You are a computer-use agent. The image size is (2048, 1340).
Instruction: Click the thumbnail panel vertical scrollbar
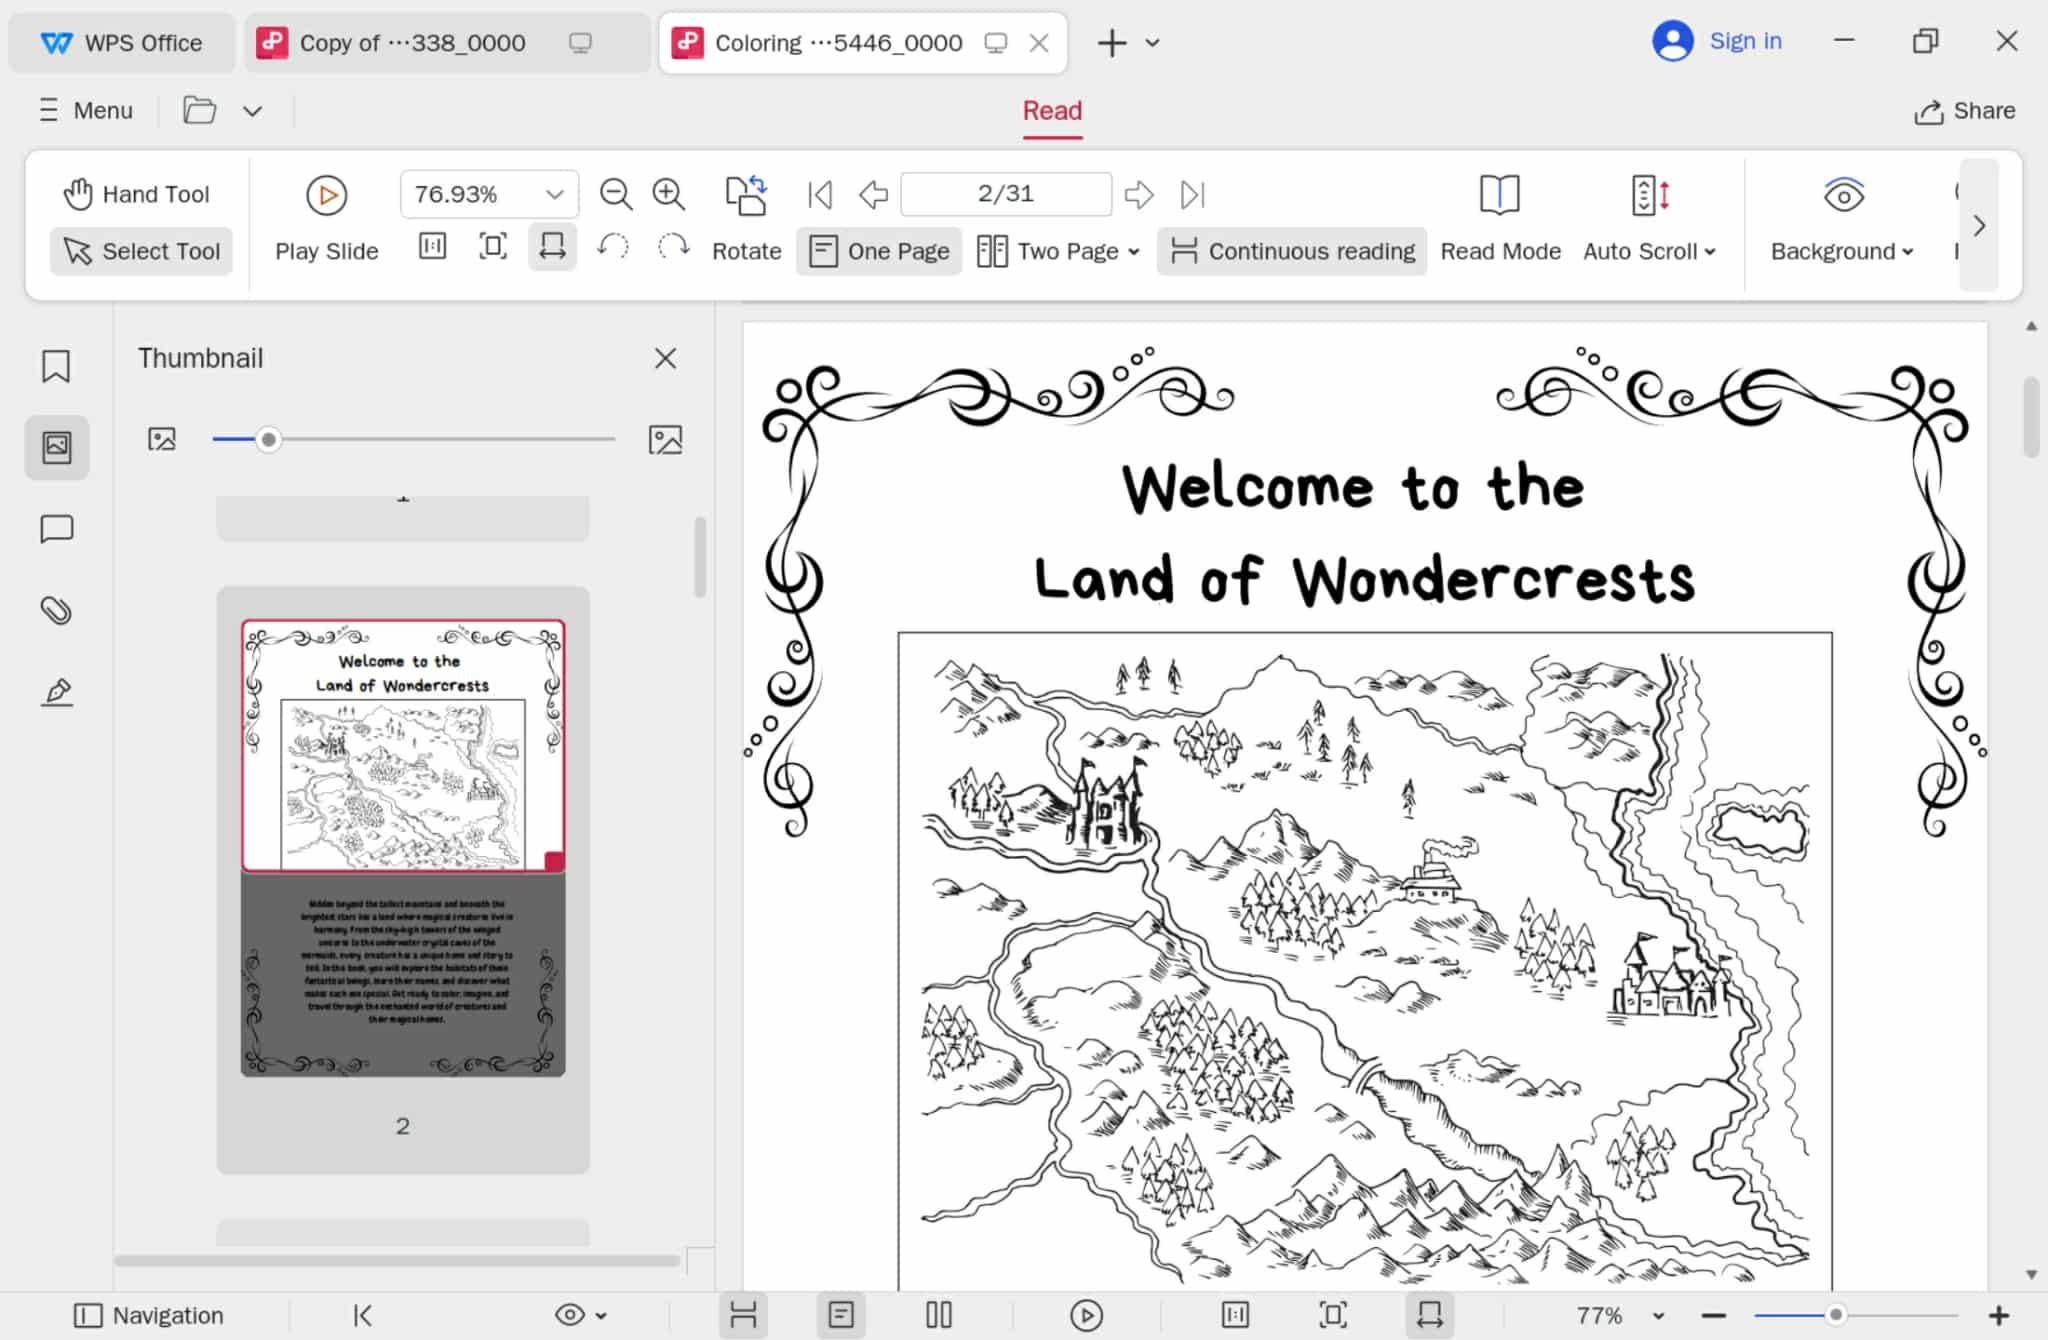coord(700,557)
